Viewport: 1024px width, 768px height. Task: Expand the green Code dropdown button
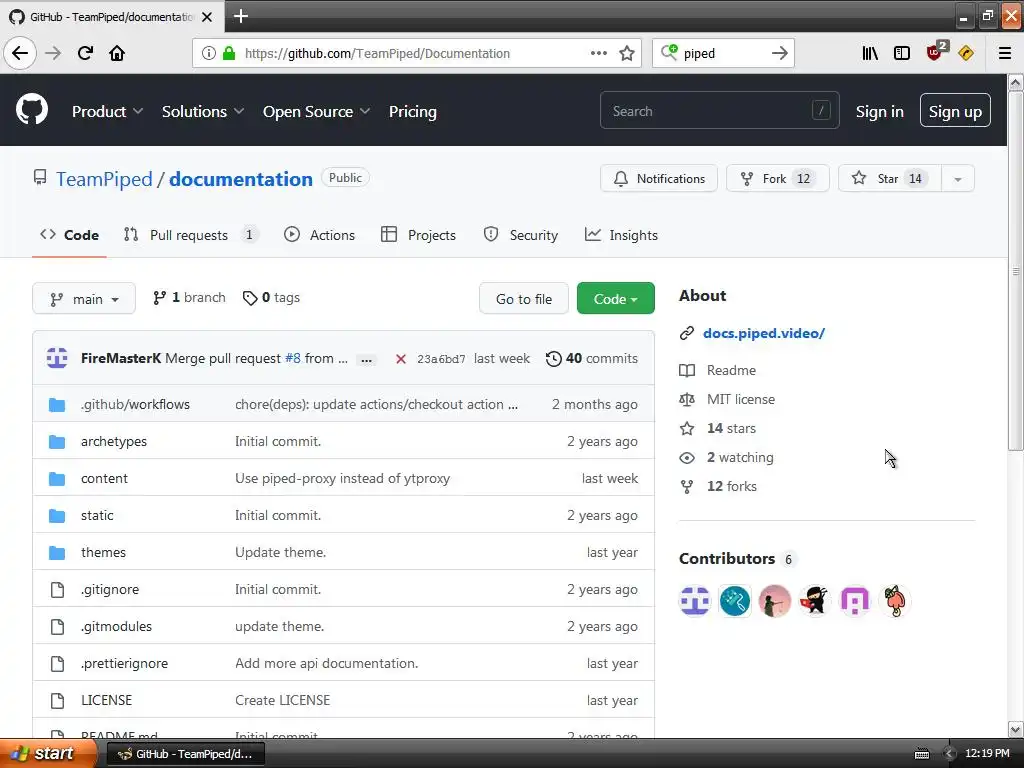tap(616, 298)
